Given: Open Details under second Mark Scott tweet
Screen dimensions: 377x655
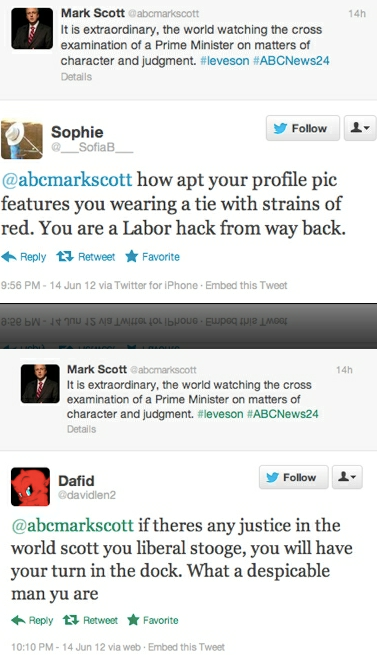Looking at the screenshot, I should point(82,429).
